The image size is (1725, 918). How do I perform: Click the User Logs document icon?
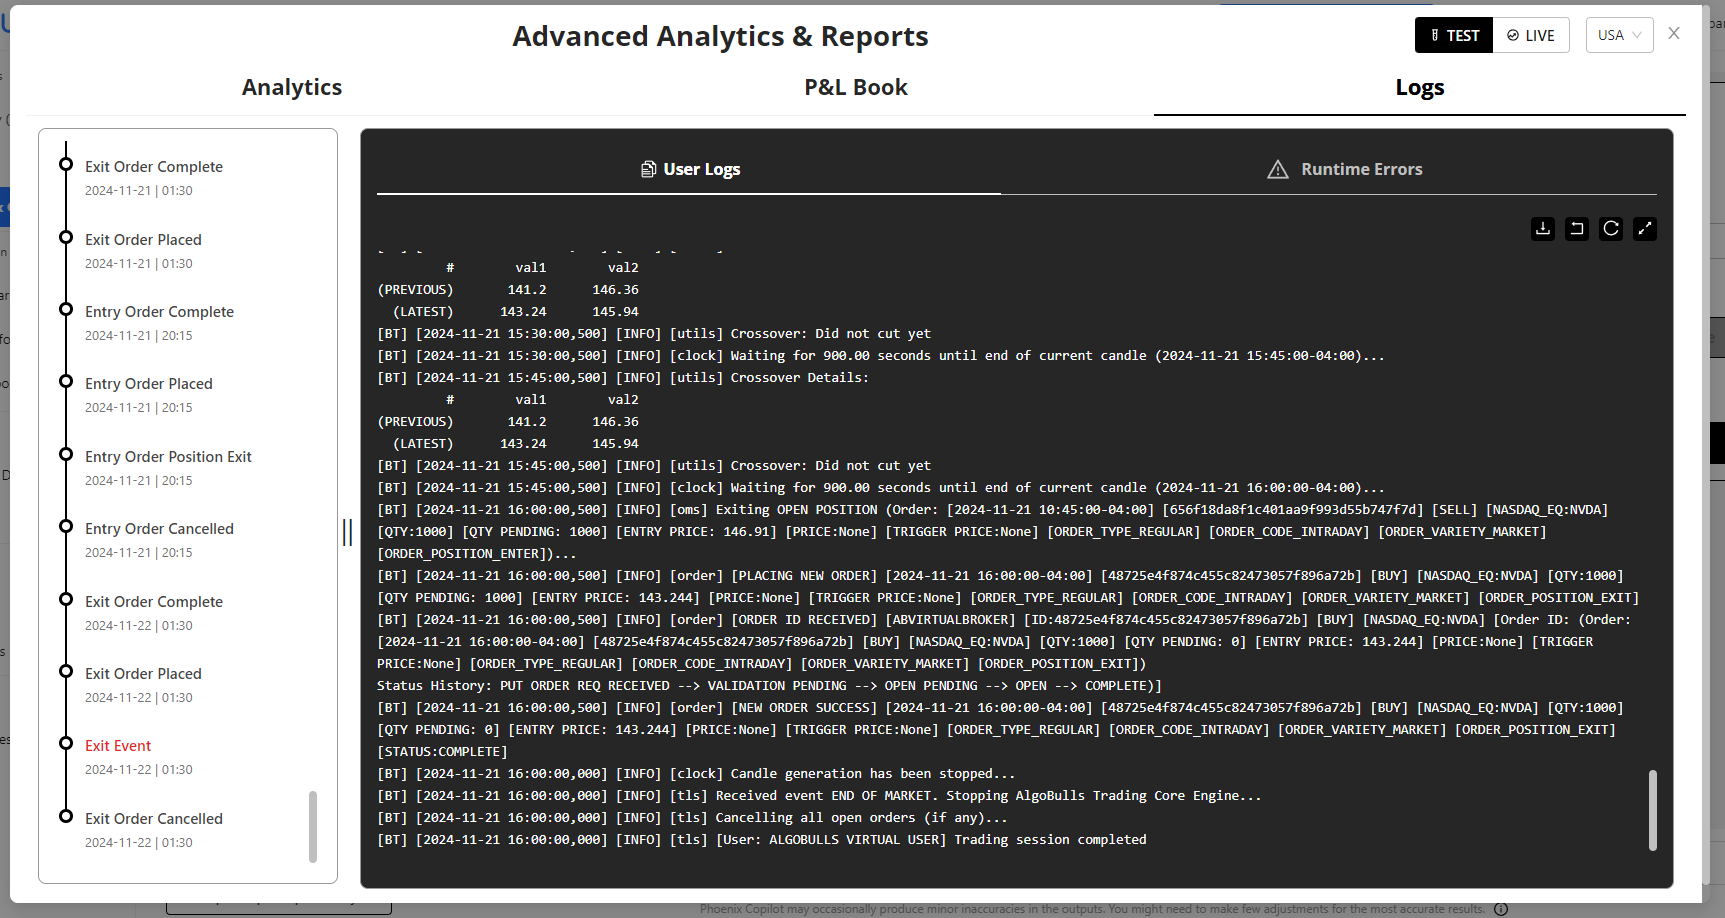coord(648,169)
